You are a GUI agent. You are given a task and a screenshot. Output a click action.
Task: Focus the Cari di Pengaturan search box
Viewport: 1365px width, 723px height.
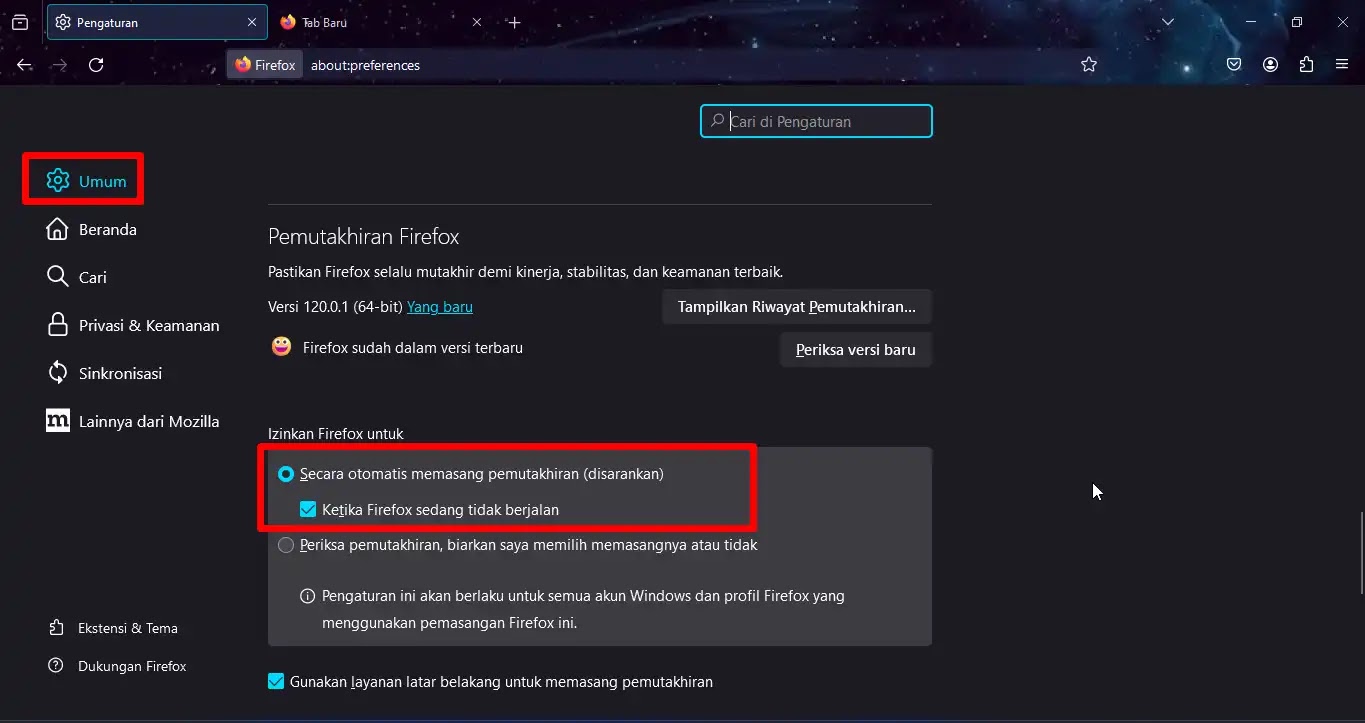coord(816,121)
